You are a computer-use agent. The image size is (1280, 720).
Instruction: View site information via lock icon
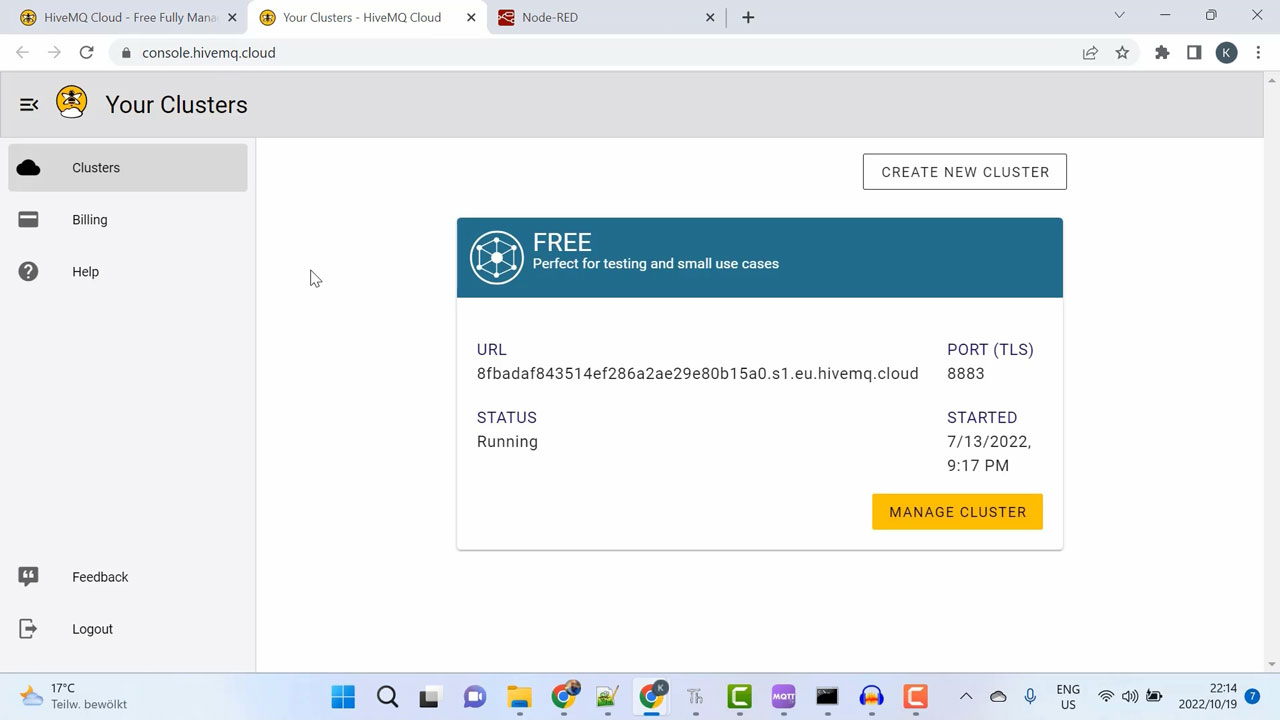click(x=126, y=53)
